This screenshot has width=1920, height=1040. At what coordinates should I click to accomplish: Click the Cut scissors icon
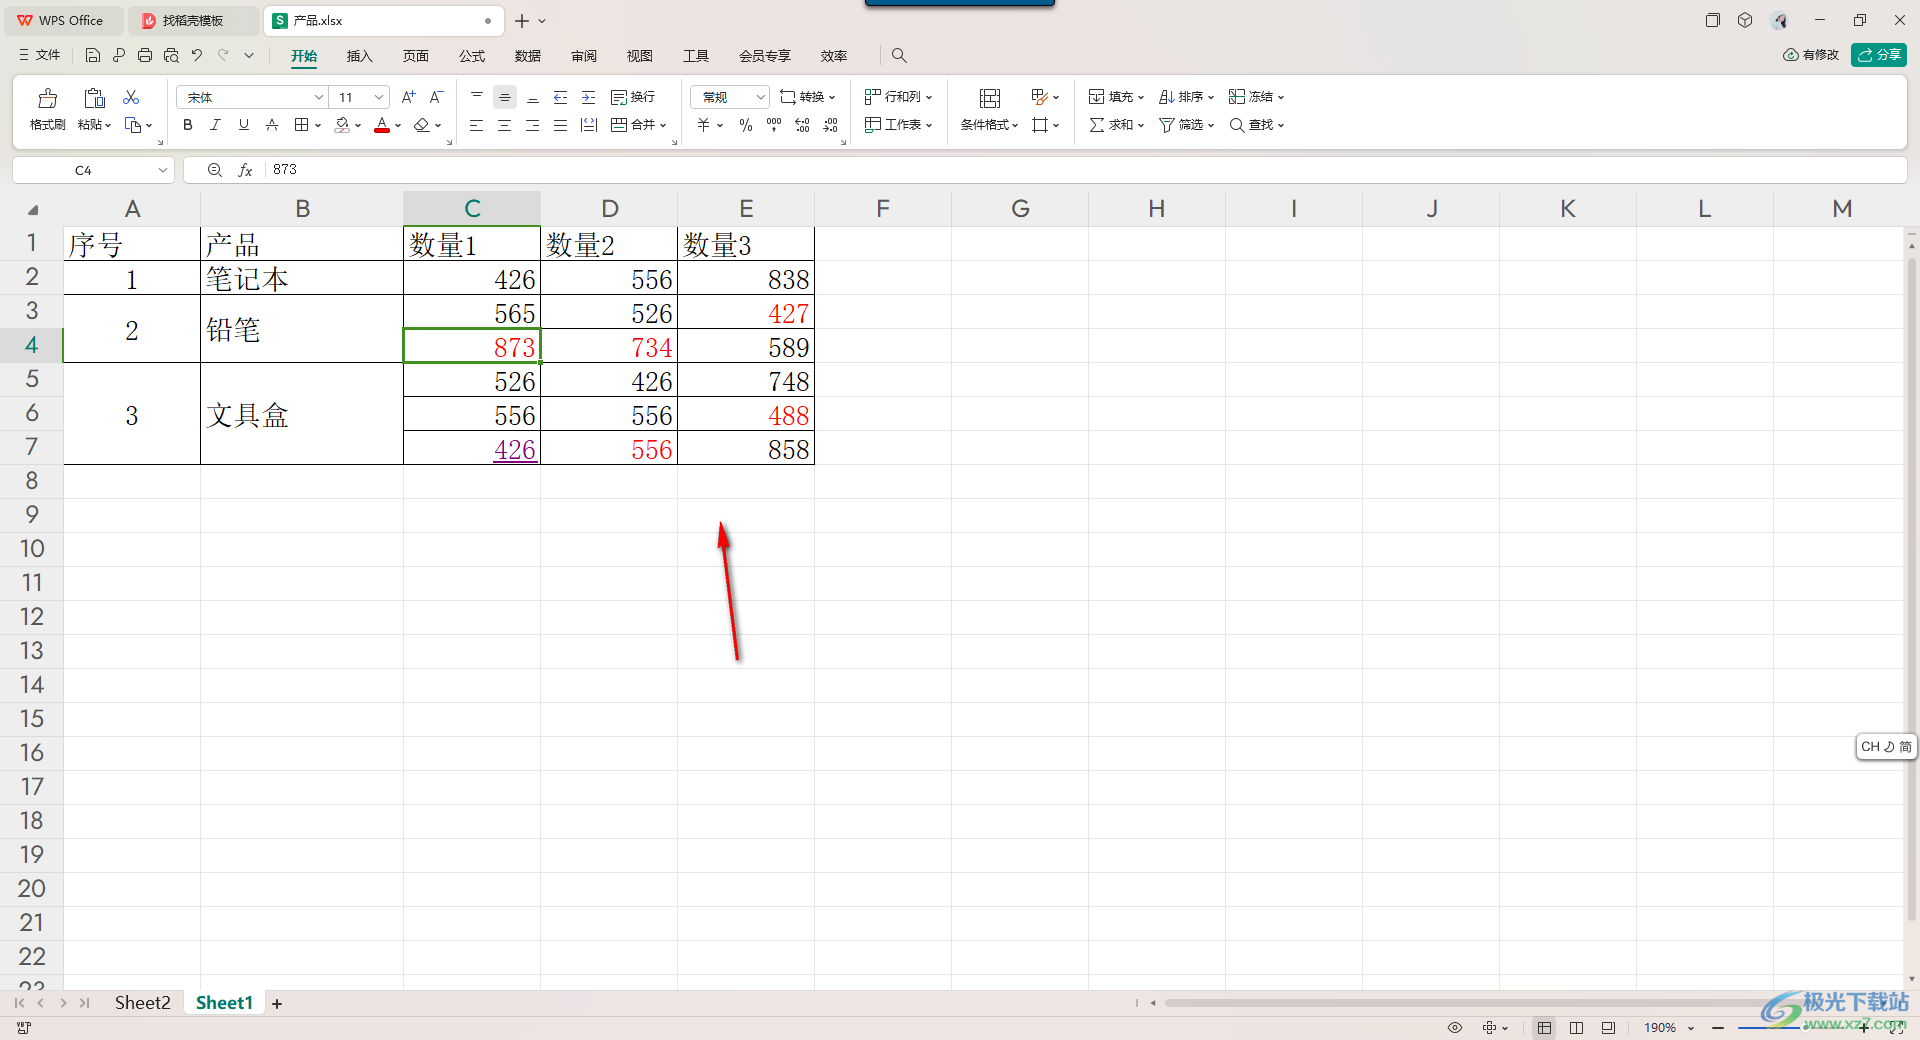tap(131, 97)
